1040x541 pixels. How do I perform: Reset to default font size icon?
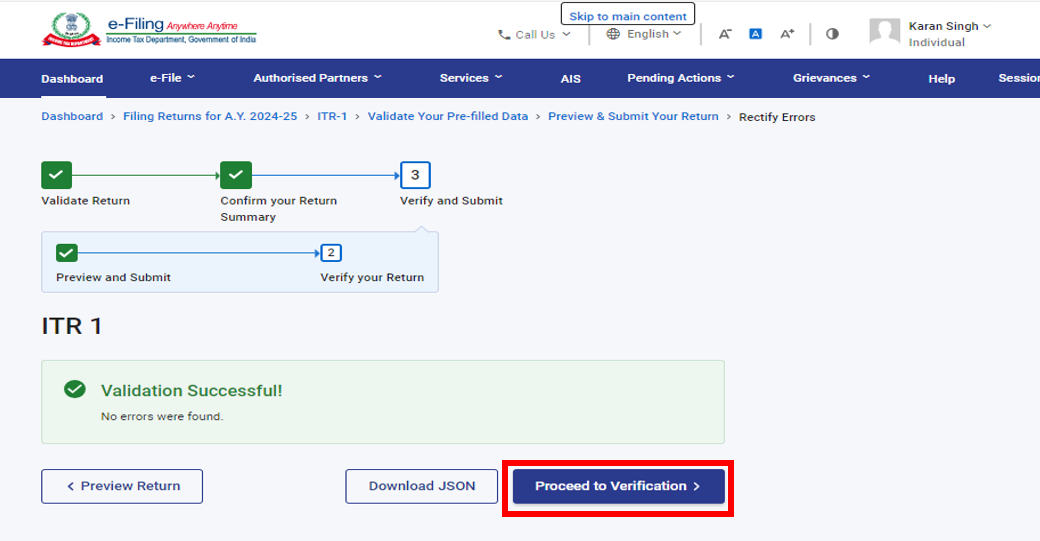point(756,34)
